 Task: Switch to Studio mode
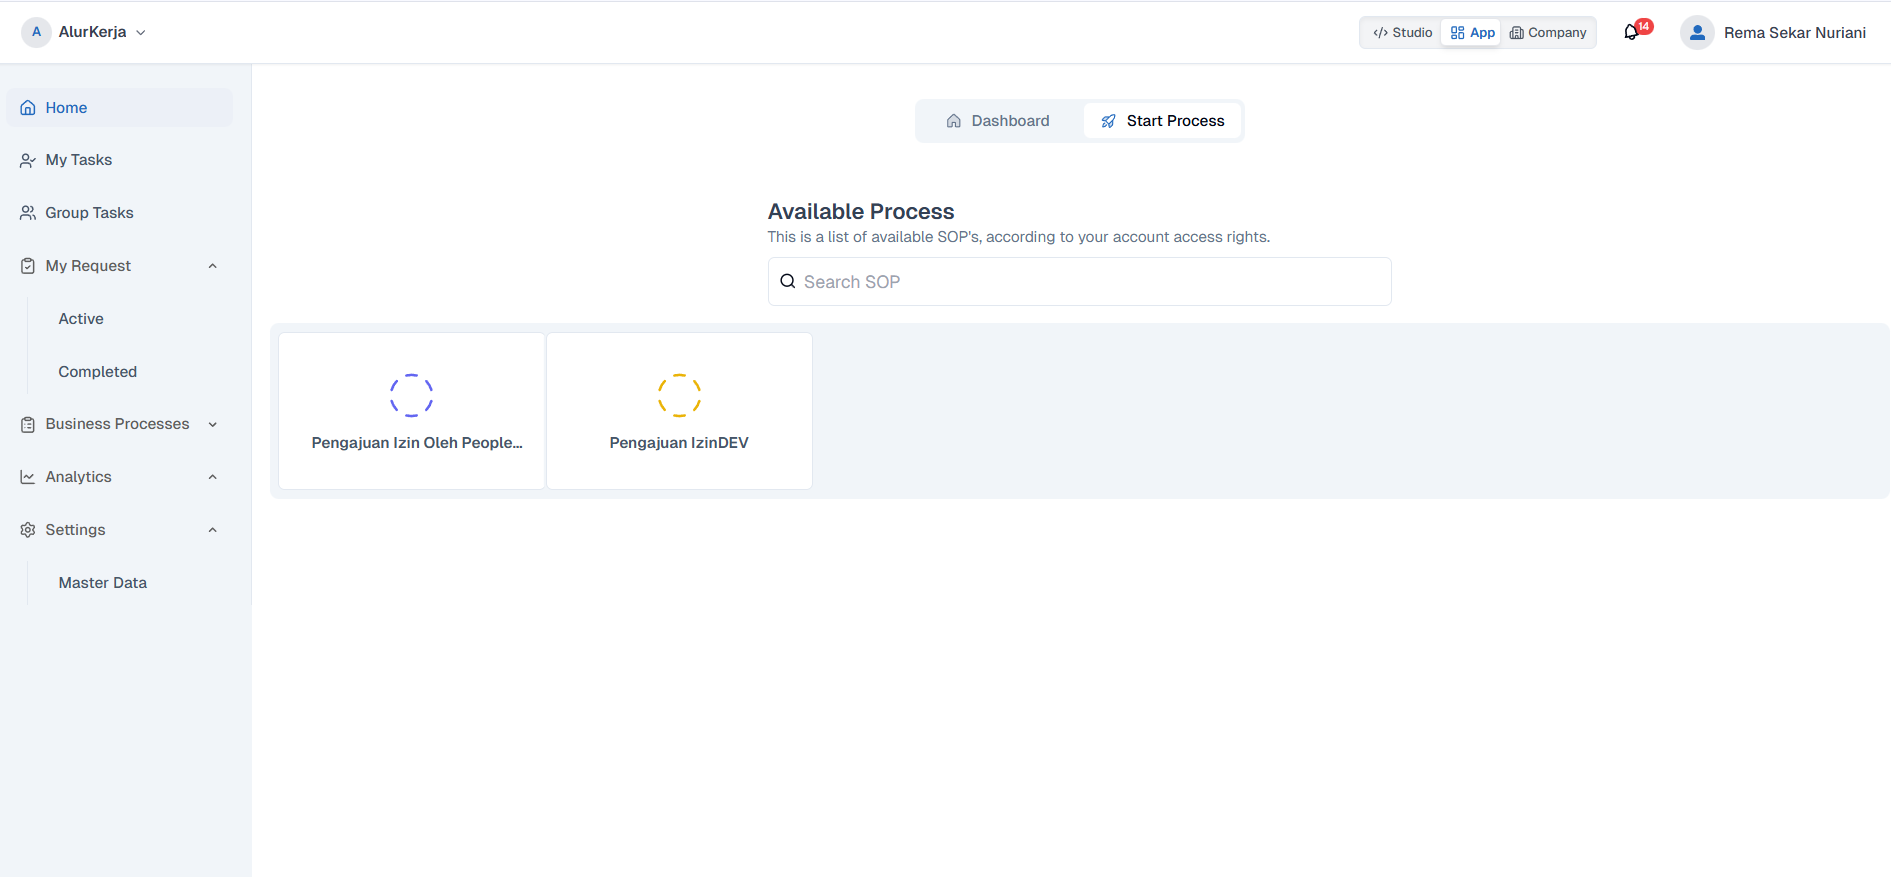1402,33
